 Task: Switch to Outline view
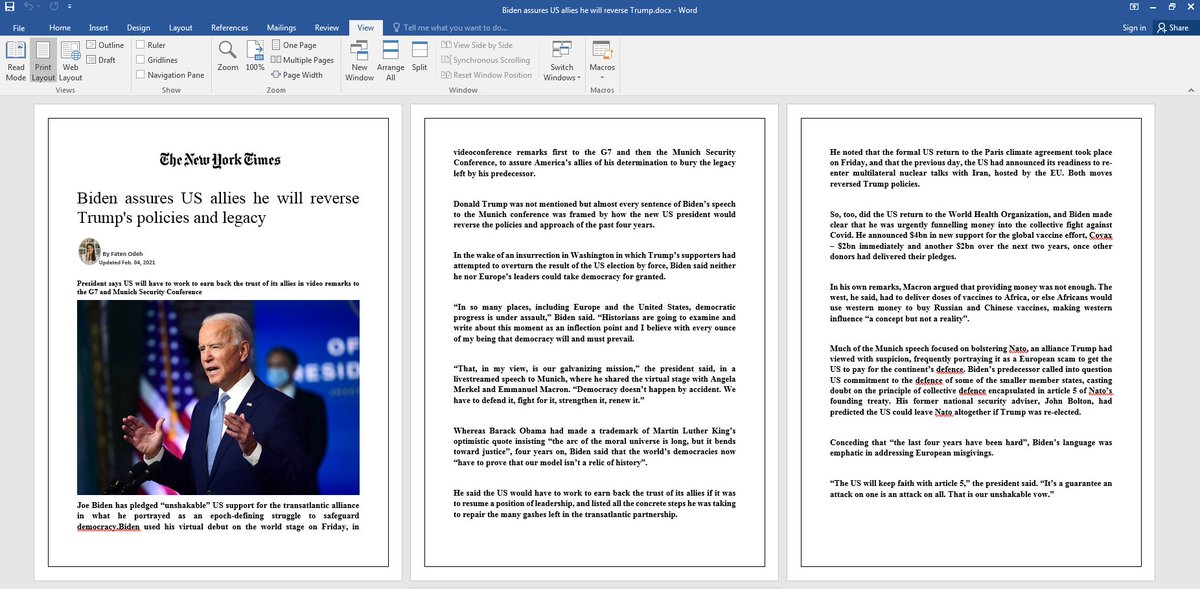point(105,45)
